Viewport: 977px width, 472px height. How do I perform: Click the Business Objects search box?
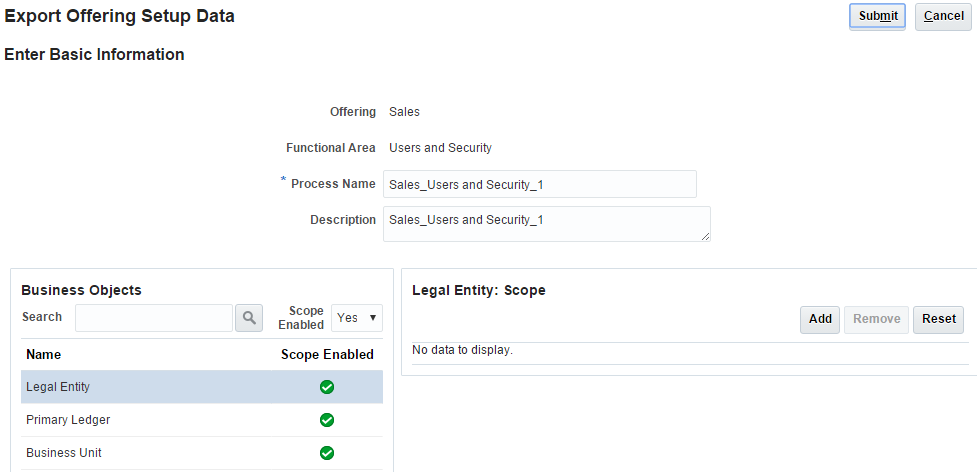pyautogui.click(x=154, y=318)
